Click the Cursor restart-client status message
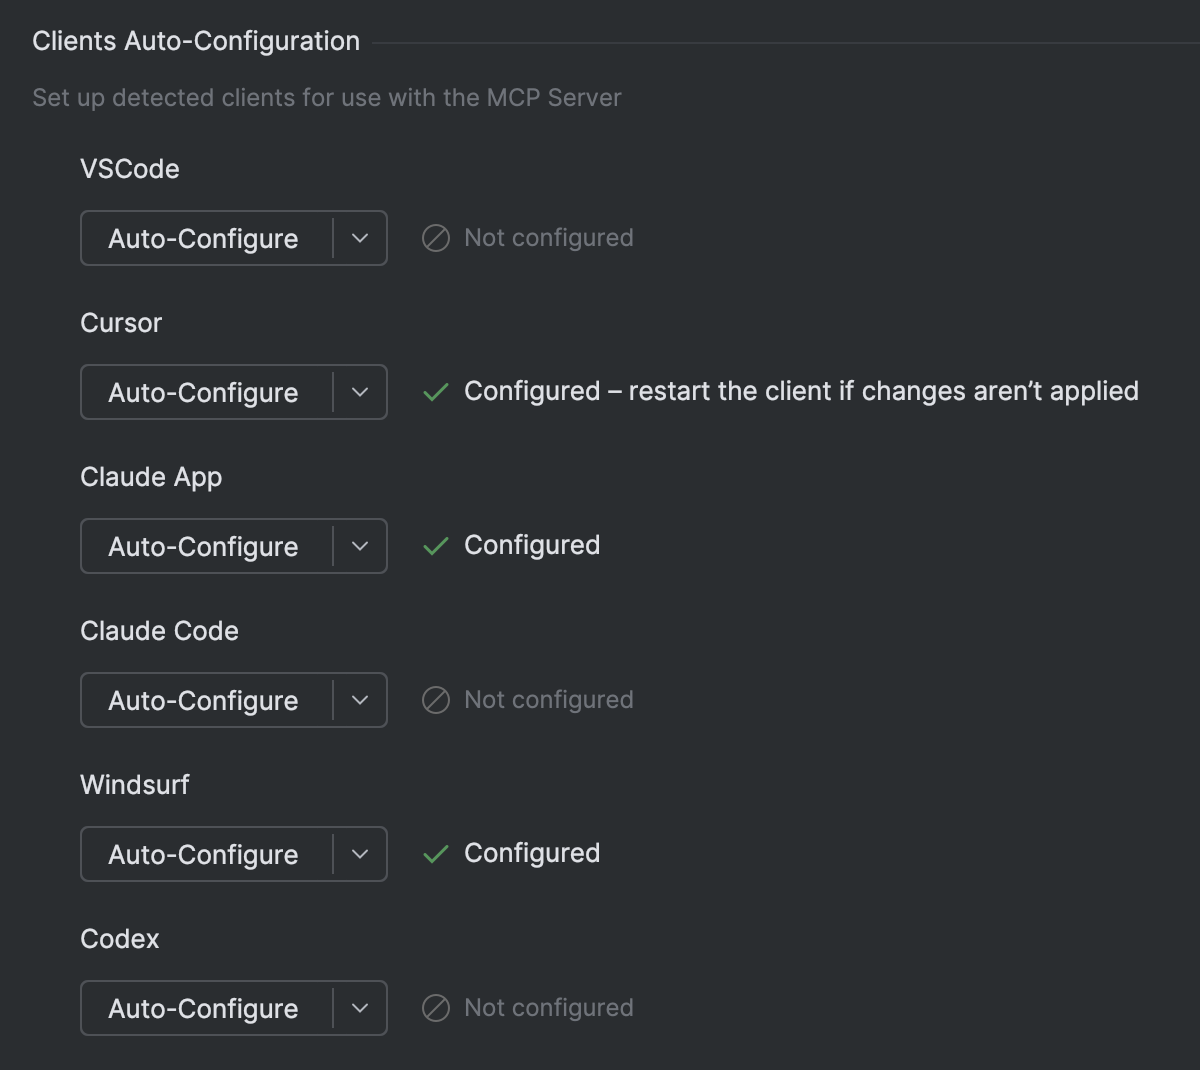 pos(800,391)
